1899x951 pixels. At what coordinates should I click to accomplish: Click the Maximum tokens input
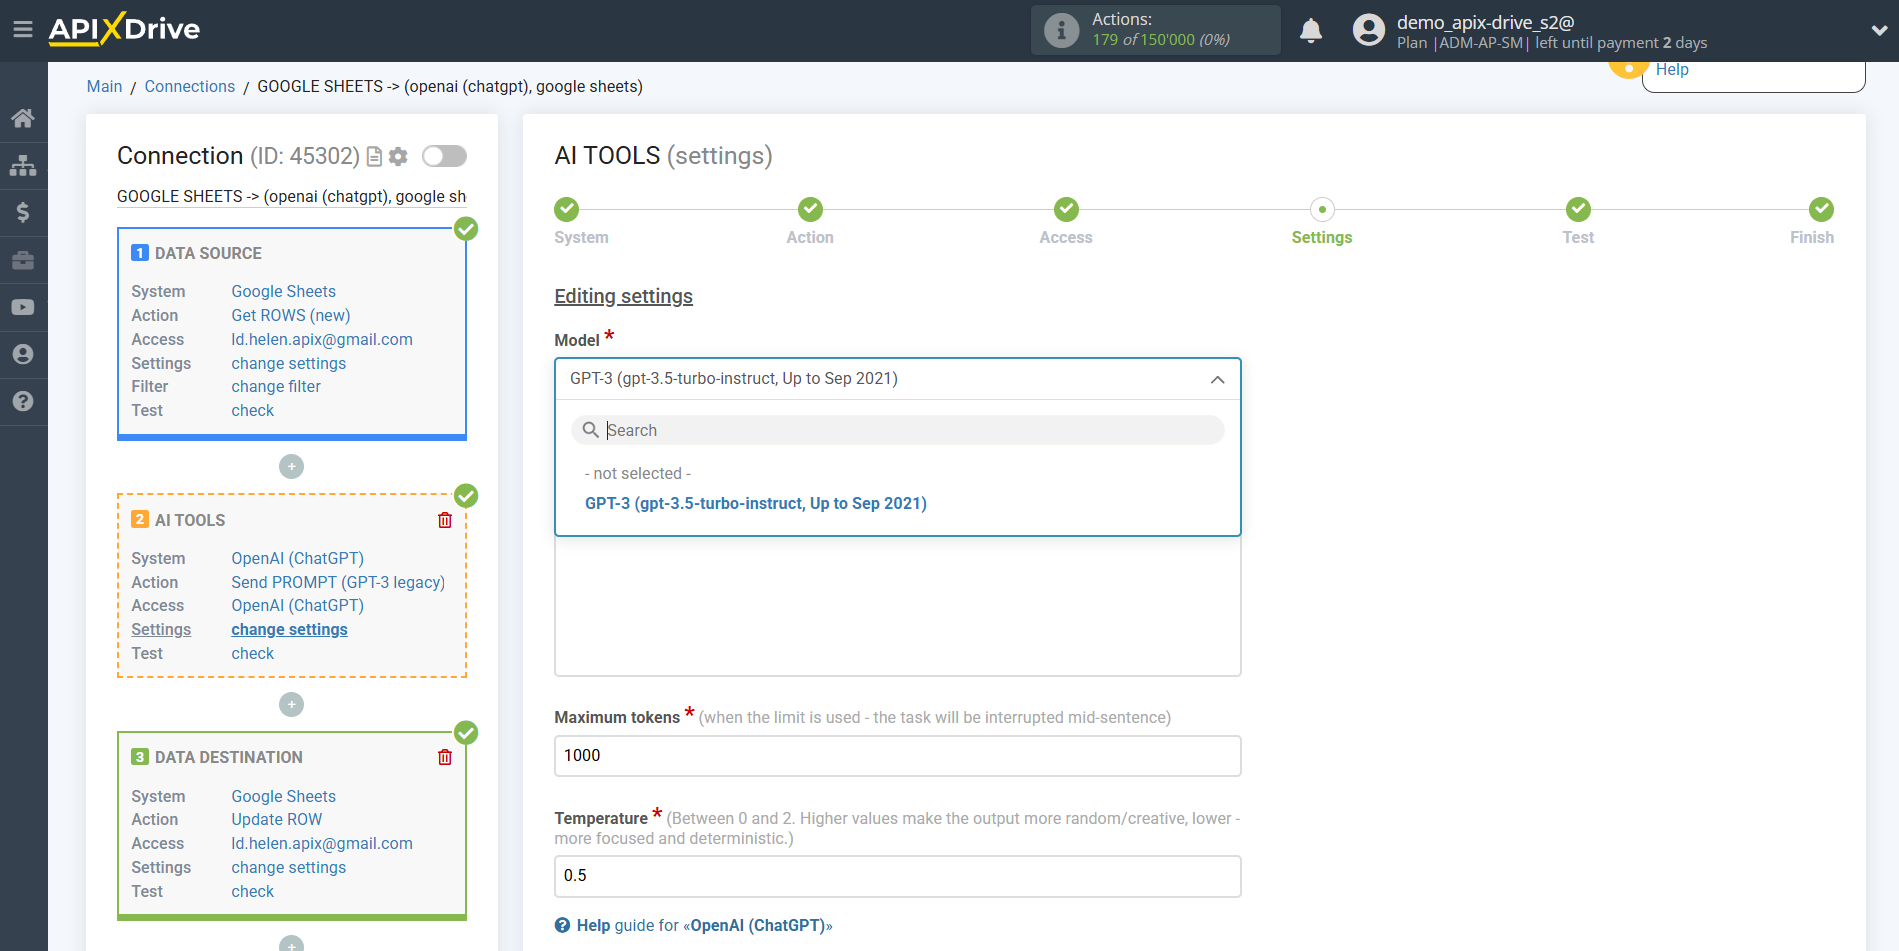click(x=897, y=756)
